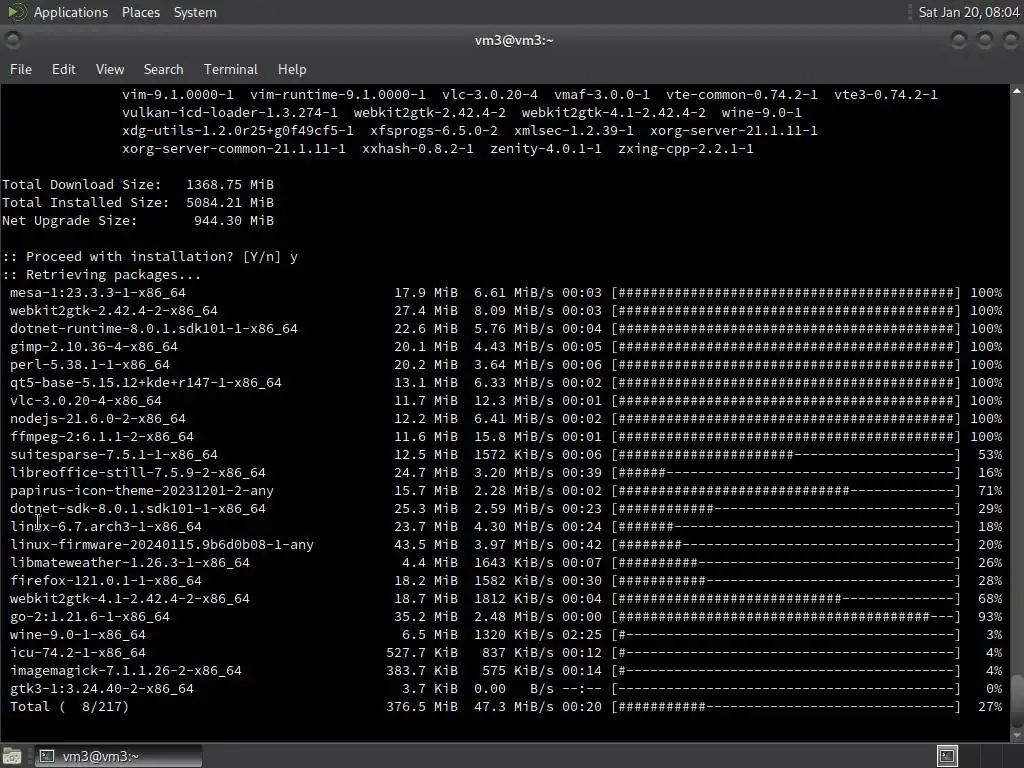1024x768 pixels.
Task: Open the terminal View menu
Action: (110, 69)
